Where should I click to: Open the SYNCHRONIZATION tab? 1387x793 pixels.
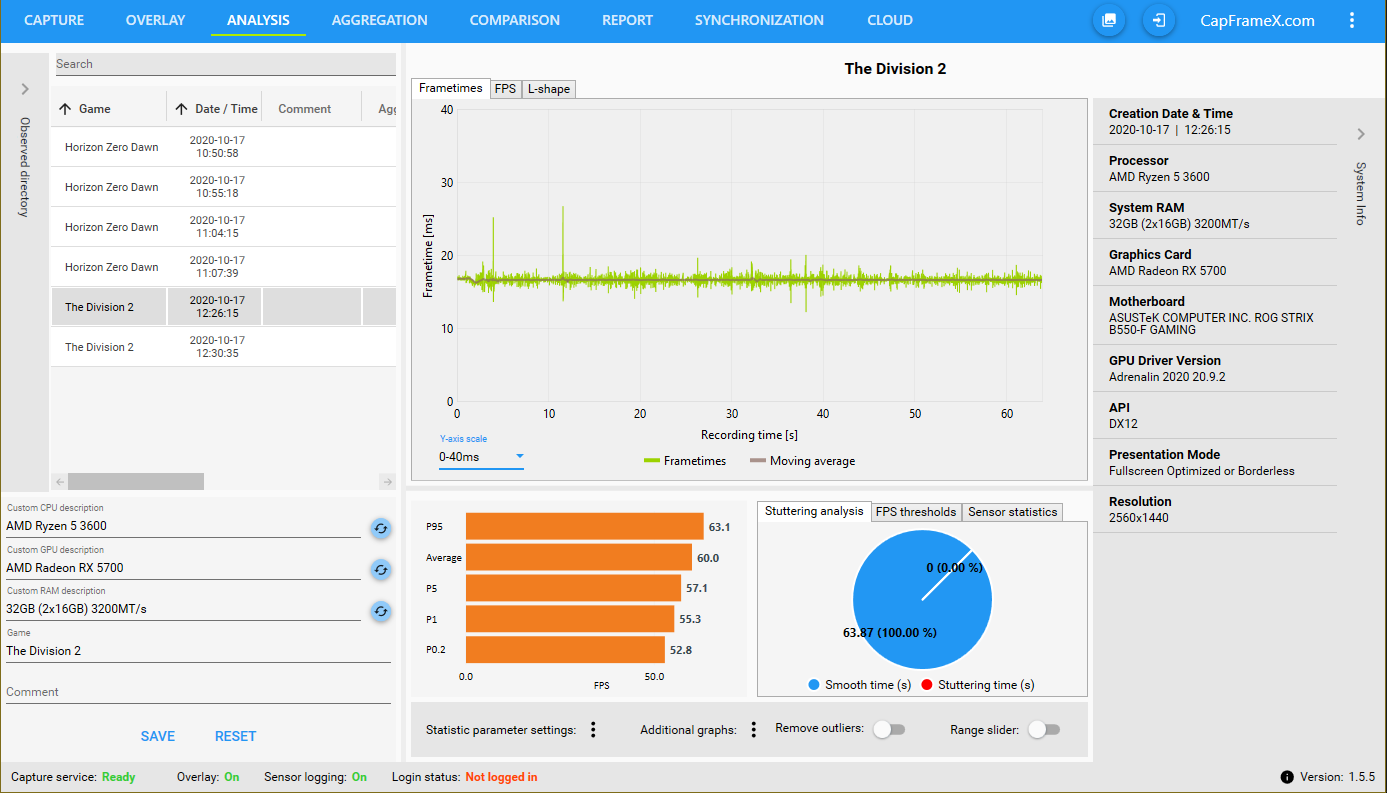coord(759,20)
